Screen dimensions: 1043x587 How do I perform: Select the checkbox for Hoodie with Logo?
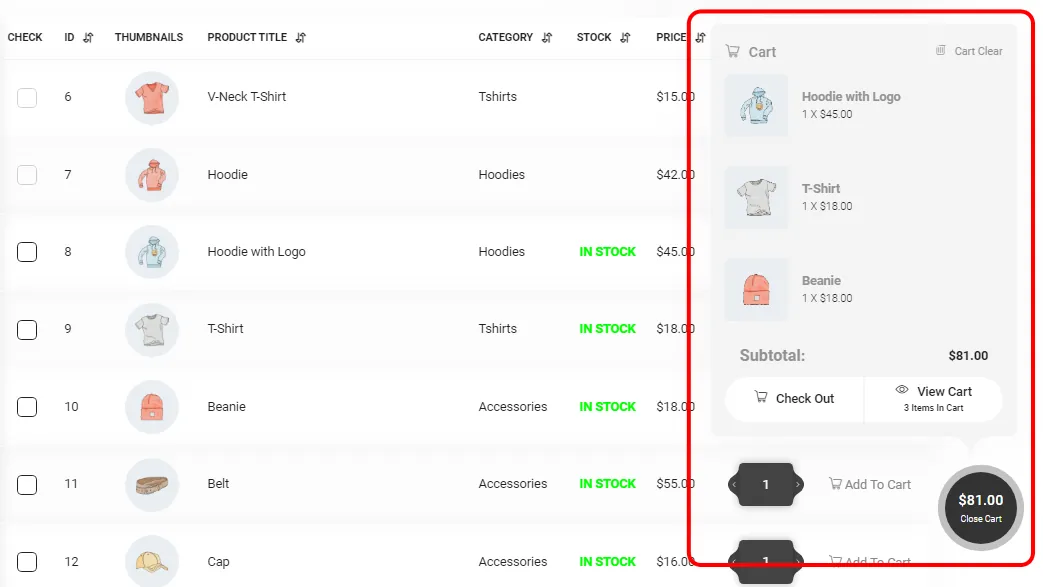[x=27, y=252]
